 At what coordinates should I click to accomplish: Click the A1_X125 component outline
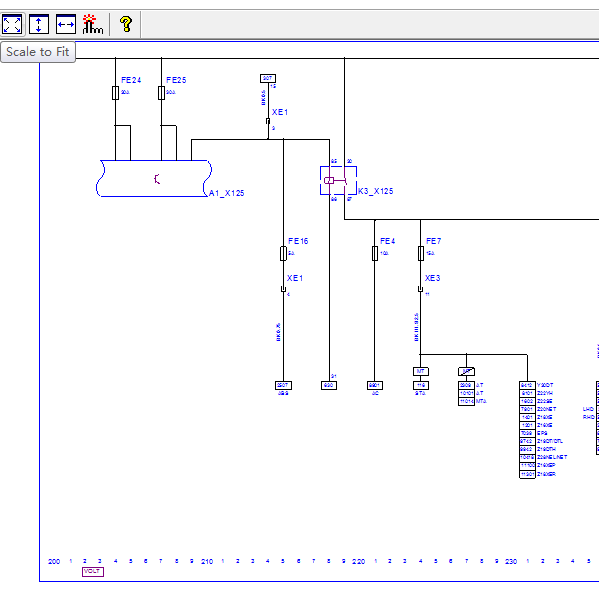pos(154,178)
